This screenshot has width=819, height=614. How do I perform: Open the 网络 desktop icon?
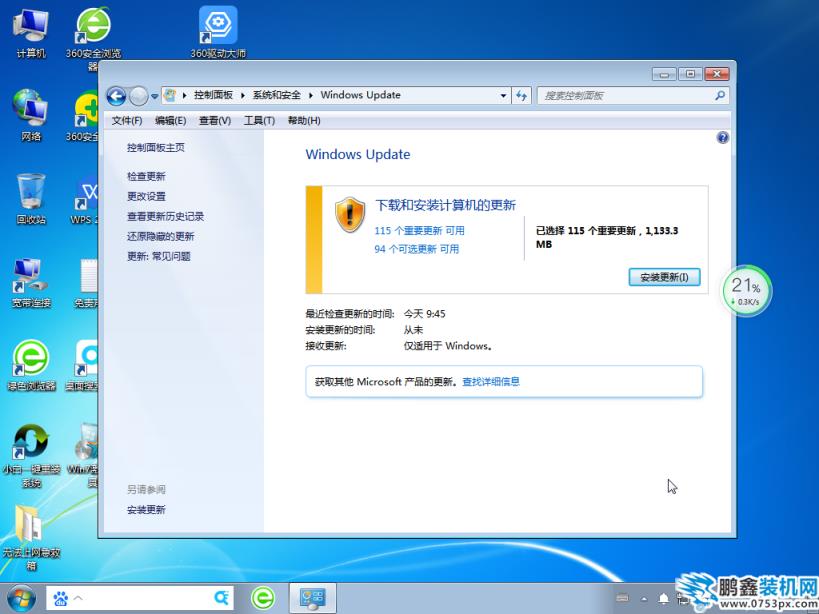coord(31,115)
